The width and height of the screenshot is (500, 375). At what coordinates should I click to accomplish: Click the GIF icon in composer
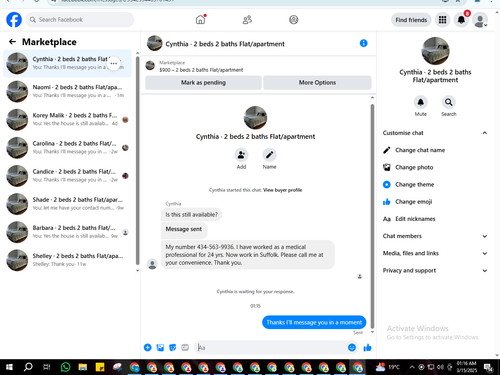(185, 348)
